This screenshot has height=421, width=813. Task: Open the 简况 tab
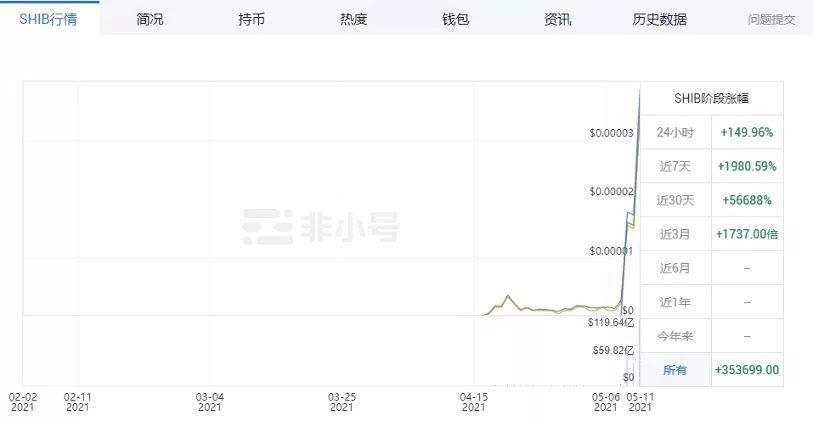tap(150, 20)
